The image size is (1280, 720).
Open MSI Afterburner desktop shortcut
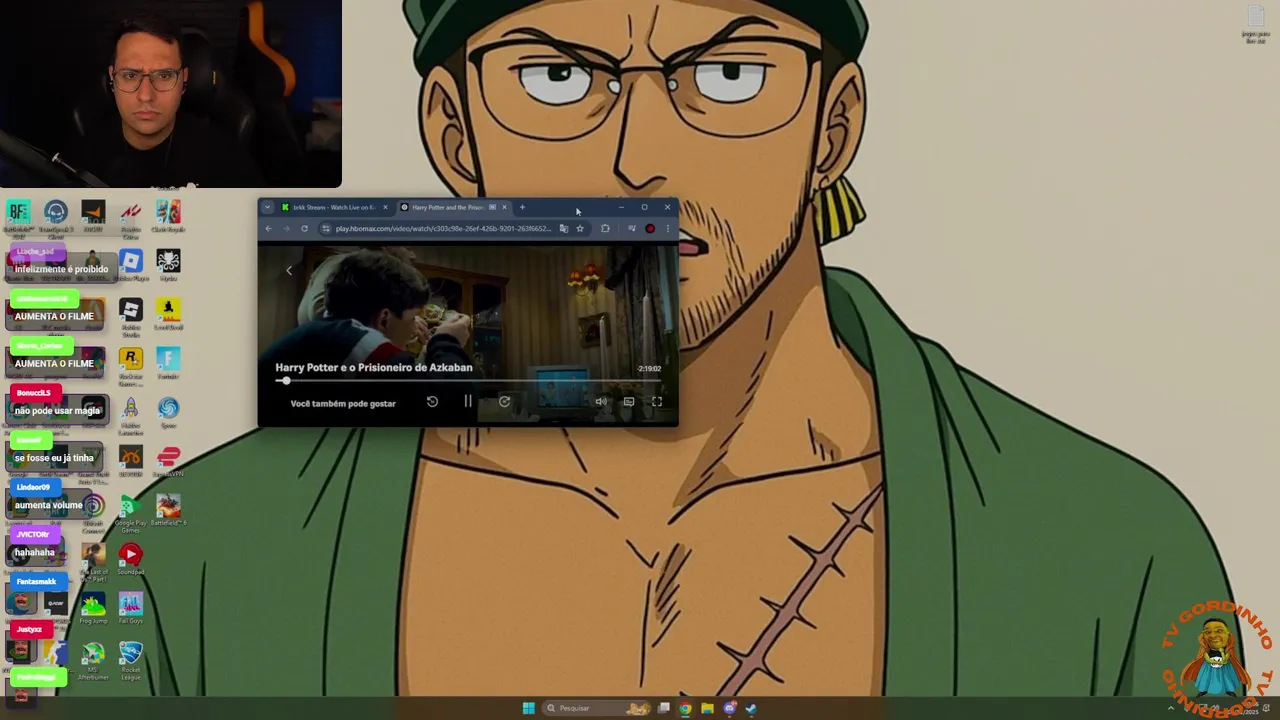click(93, 660)
